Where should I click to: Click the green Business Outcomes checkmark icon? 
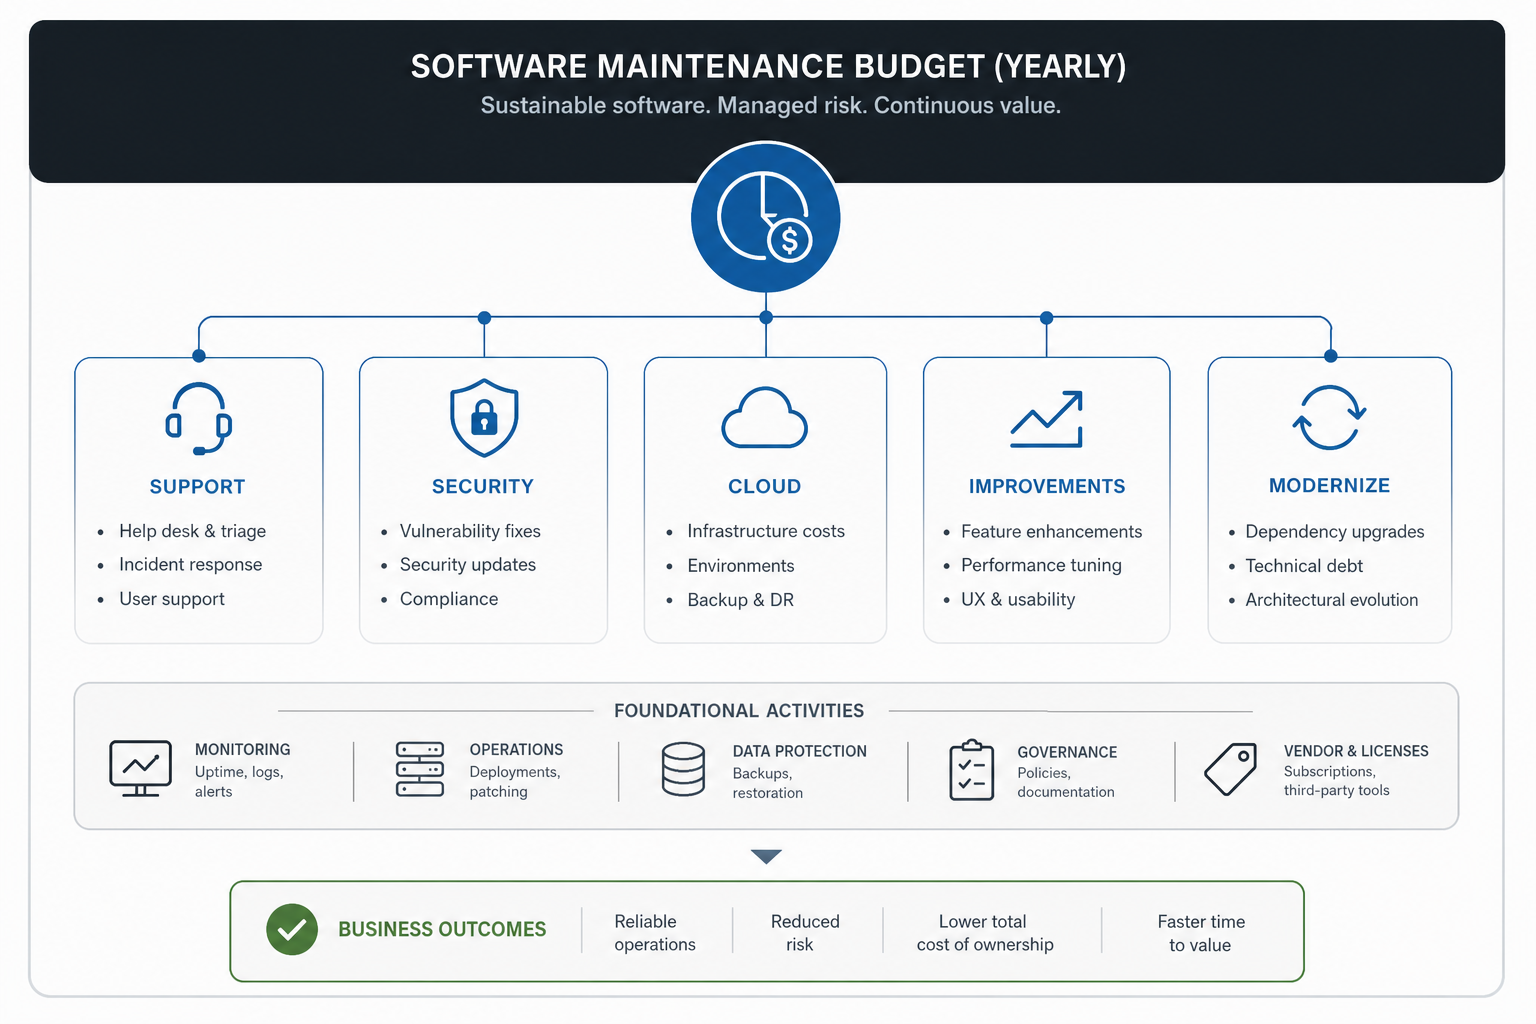[x=292, y=929]
